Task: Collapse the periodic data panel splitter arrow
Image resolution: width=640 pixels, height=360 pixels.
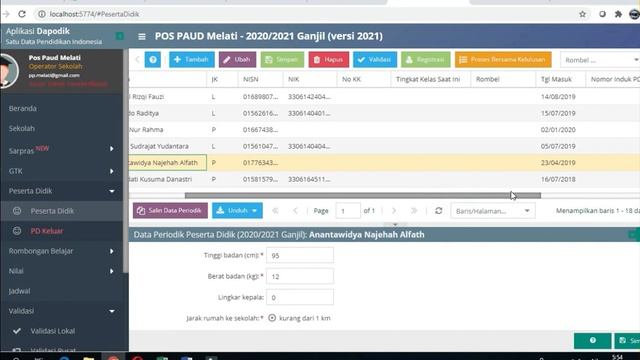Action: [x=395, y=224]
